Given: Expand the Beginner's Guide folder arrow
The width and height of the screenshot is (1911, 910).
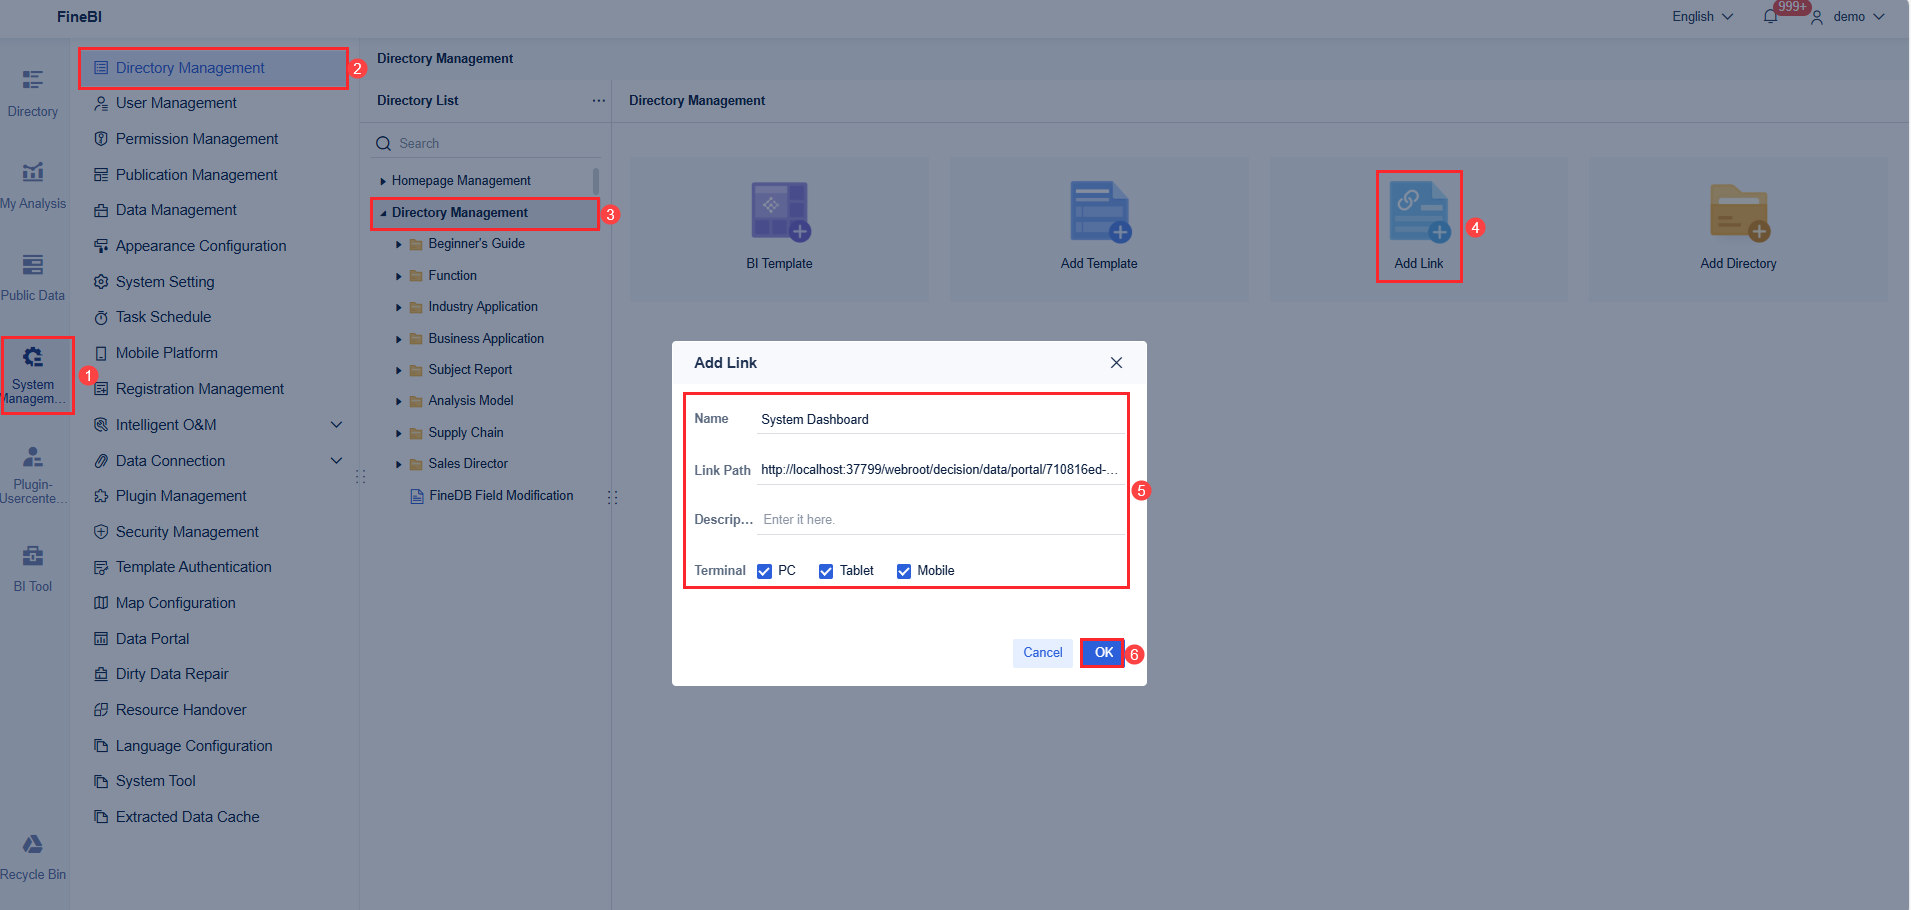Looking at the screenshot, I should click(399, 245).
